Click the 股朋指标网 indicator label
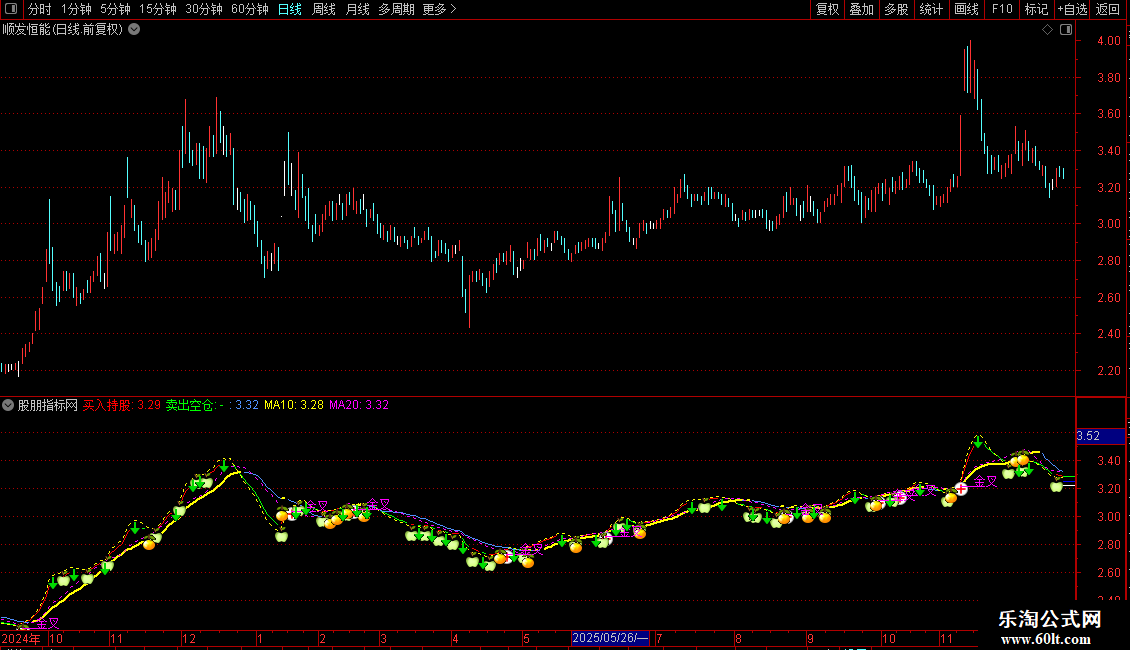 pos(48,405)
